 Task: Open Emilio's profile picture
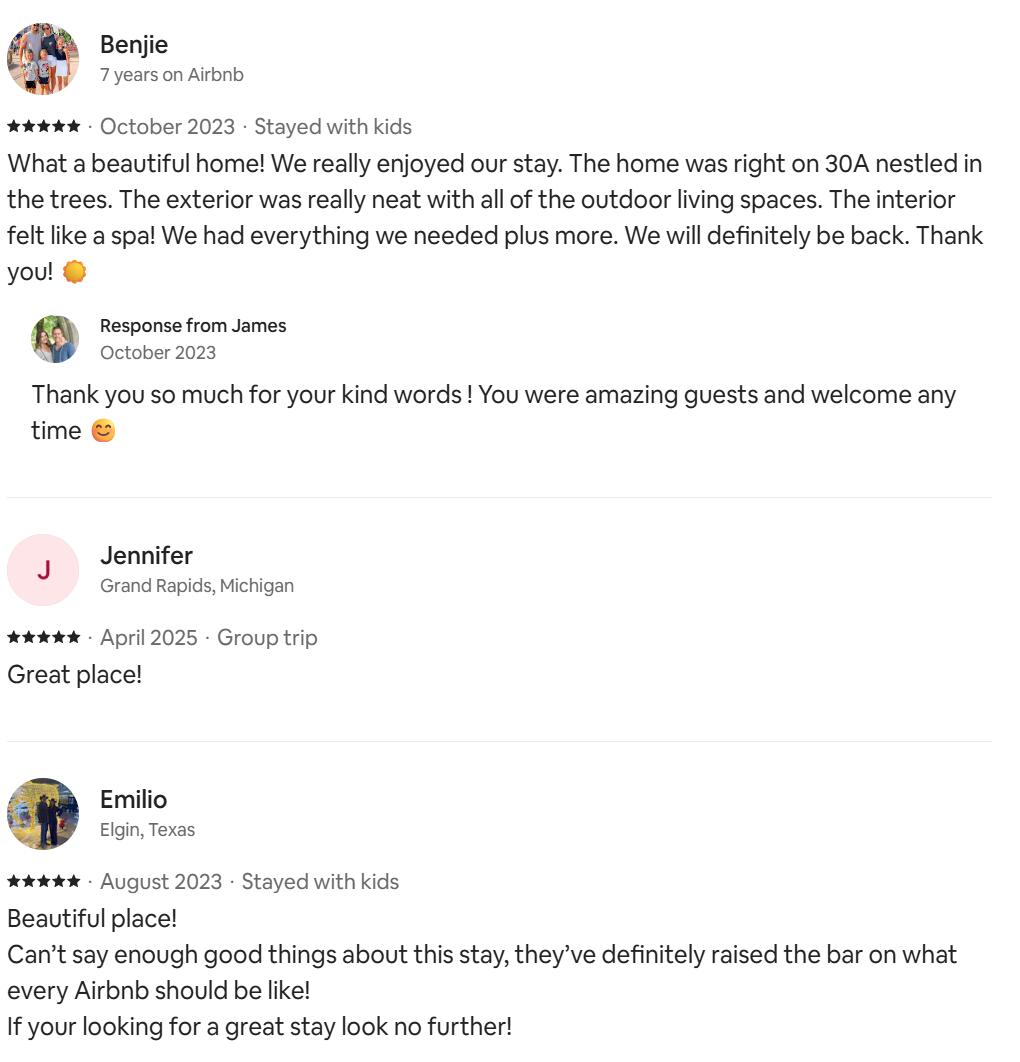pyautogui.click(x=43, y=813)
